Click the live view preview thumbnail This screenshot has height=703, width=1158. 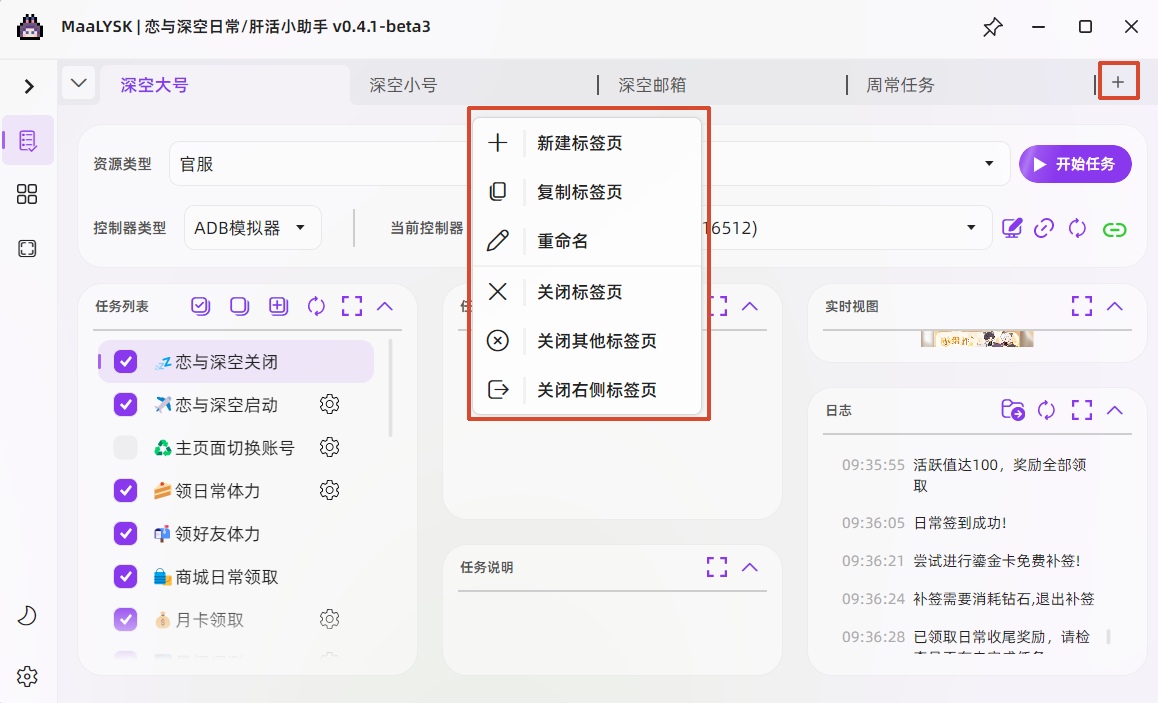pyautogui.click(x=977, y=339)
